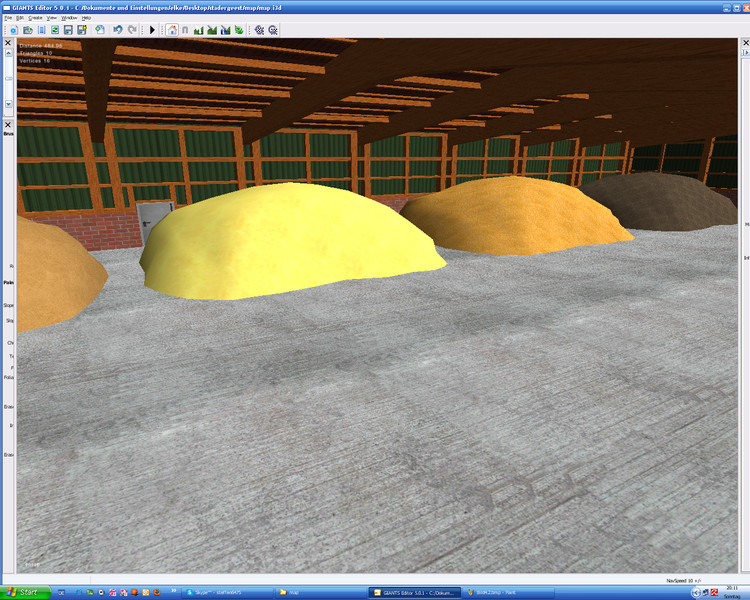Select the terrain info layer paint icon
750x600 pixels.
point(225,30)
